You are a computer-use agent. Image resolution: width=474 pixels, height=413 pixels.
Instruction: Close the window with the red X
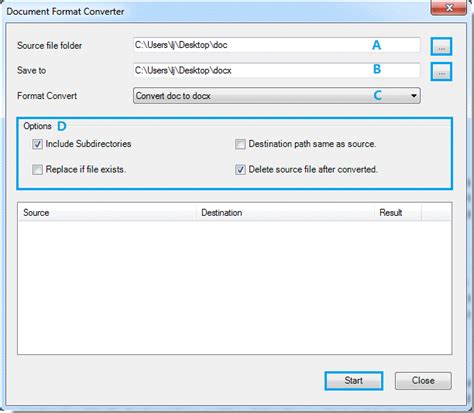[448, 7]
